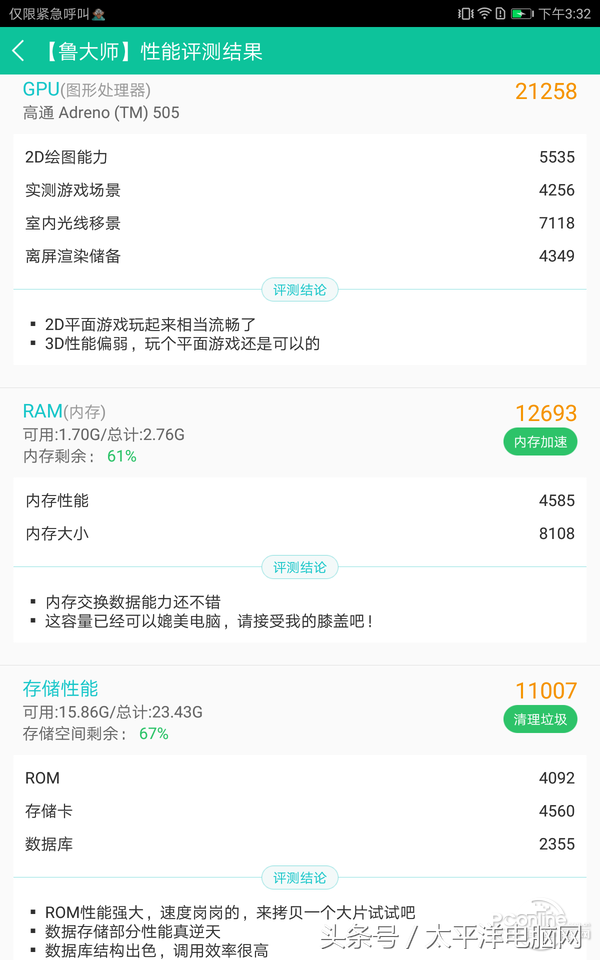This screenshot has height=960, width=600.
Task: Select the 离屏渲染储备 row
Action: click(x=300, y=256)
